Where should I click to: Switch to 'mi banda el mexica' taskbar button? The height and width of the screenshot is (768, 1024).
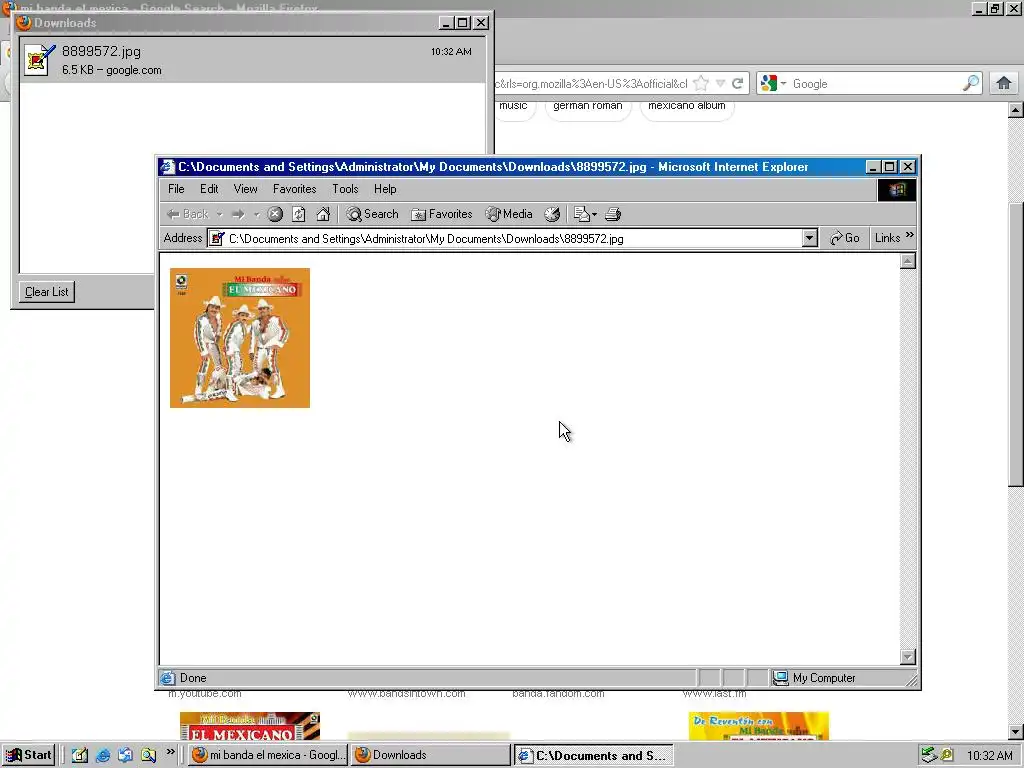tap(268, 755)
